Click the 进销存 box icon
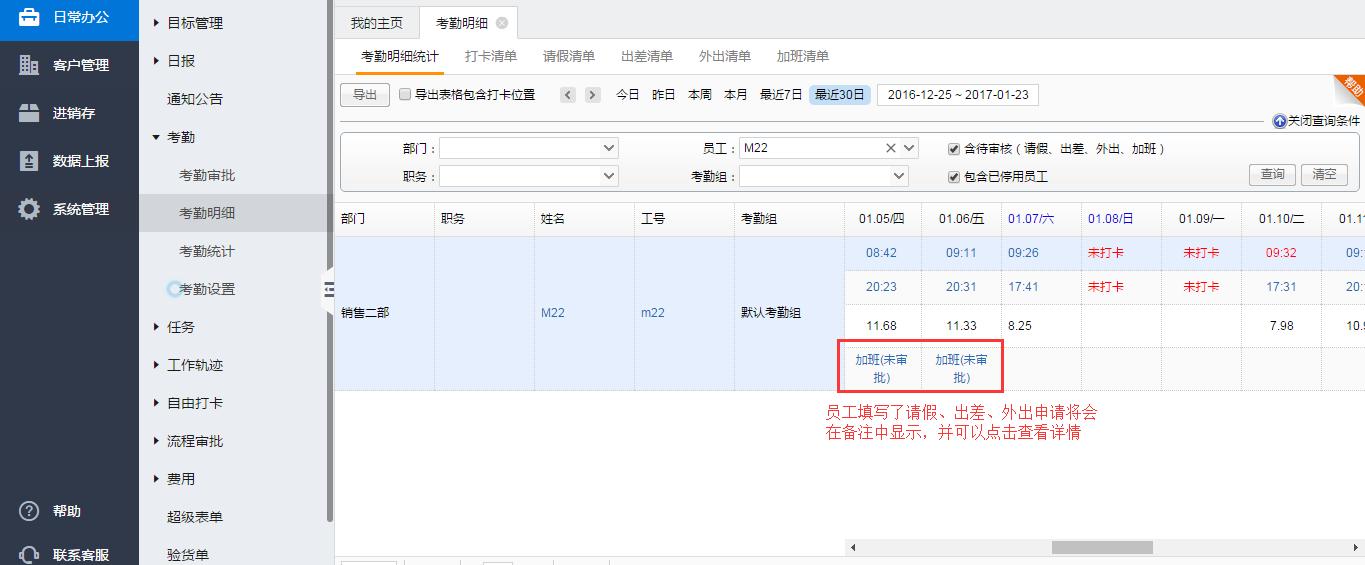Image resolution: width=1365 pixels, height=565 pixels. pos(29,113)
